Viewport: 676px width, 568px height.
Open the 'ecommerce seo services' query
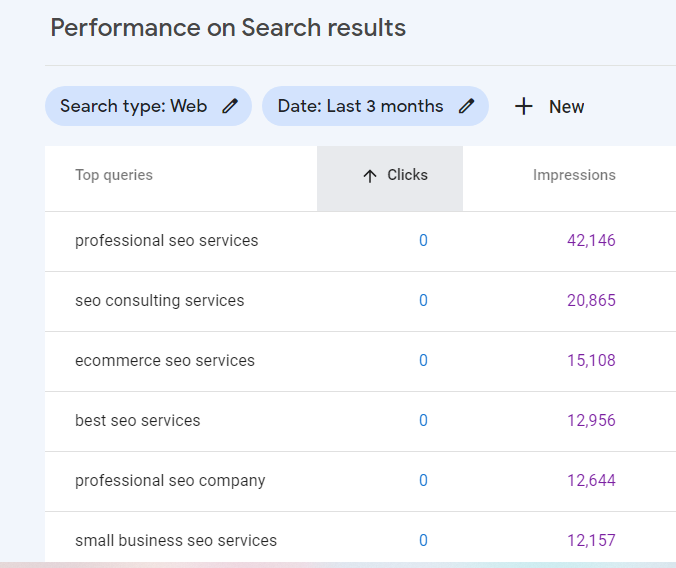164,360
